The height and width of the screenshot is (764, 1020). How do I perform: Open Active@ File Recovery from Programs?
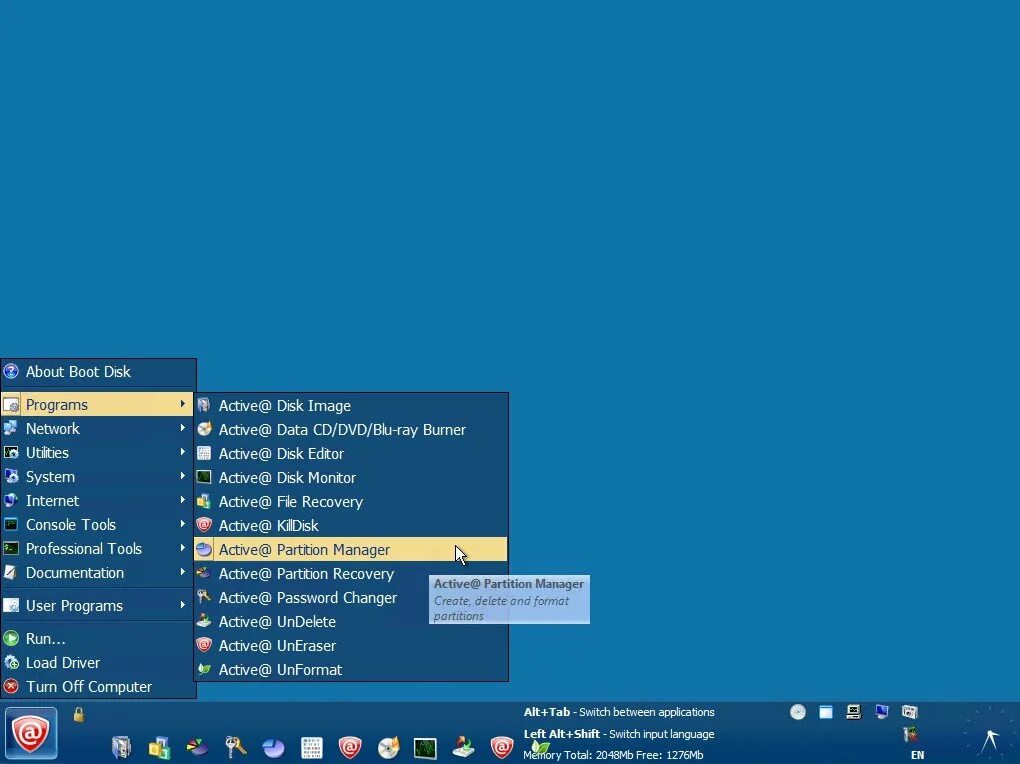coord(351,502)
